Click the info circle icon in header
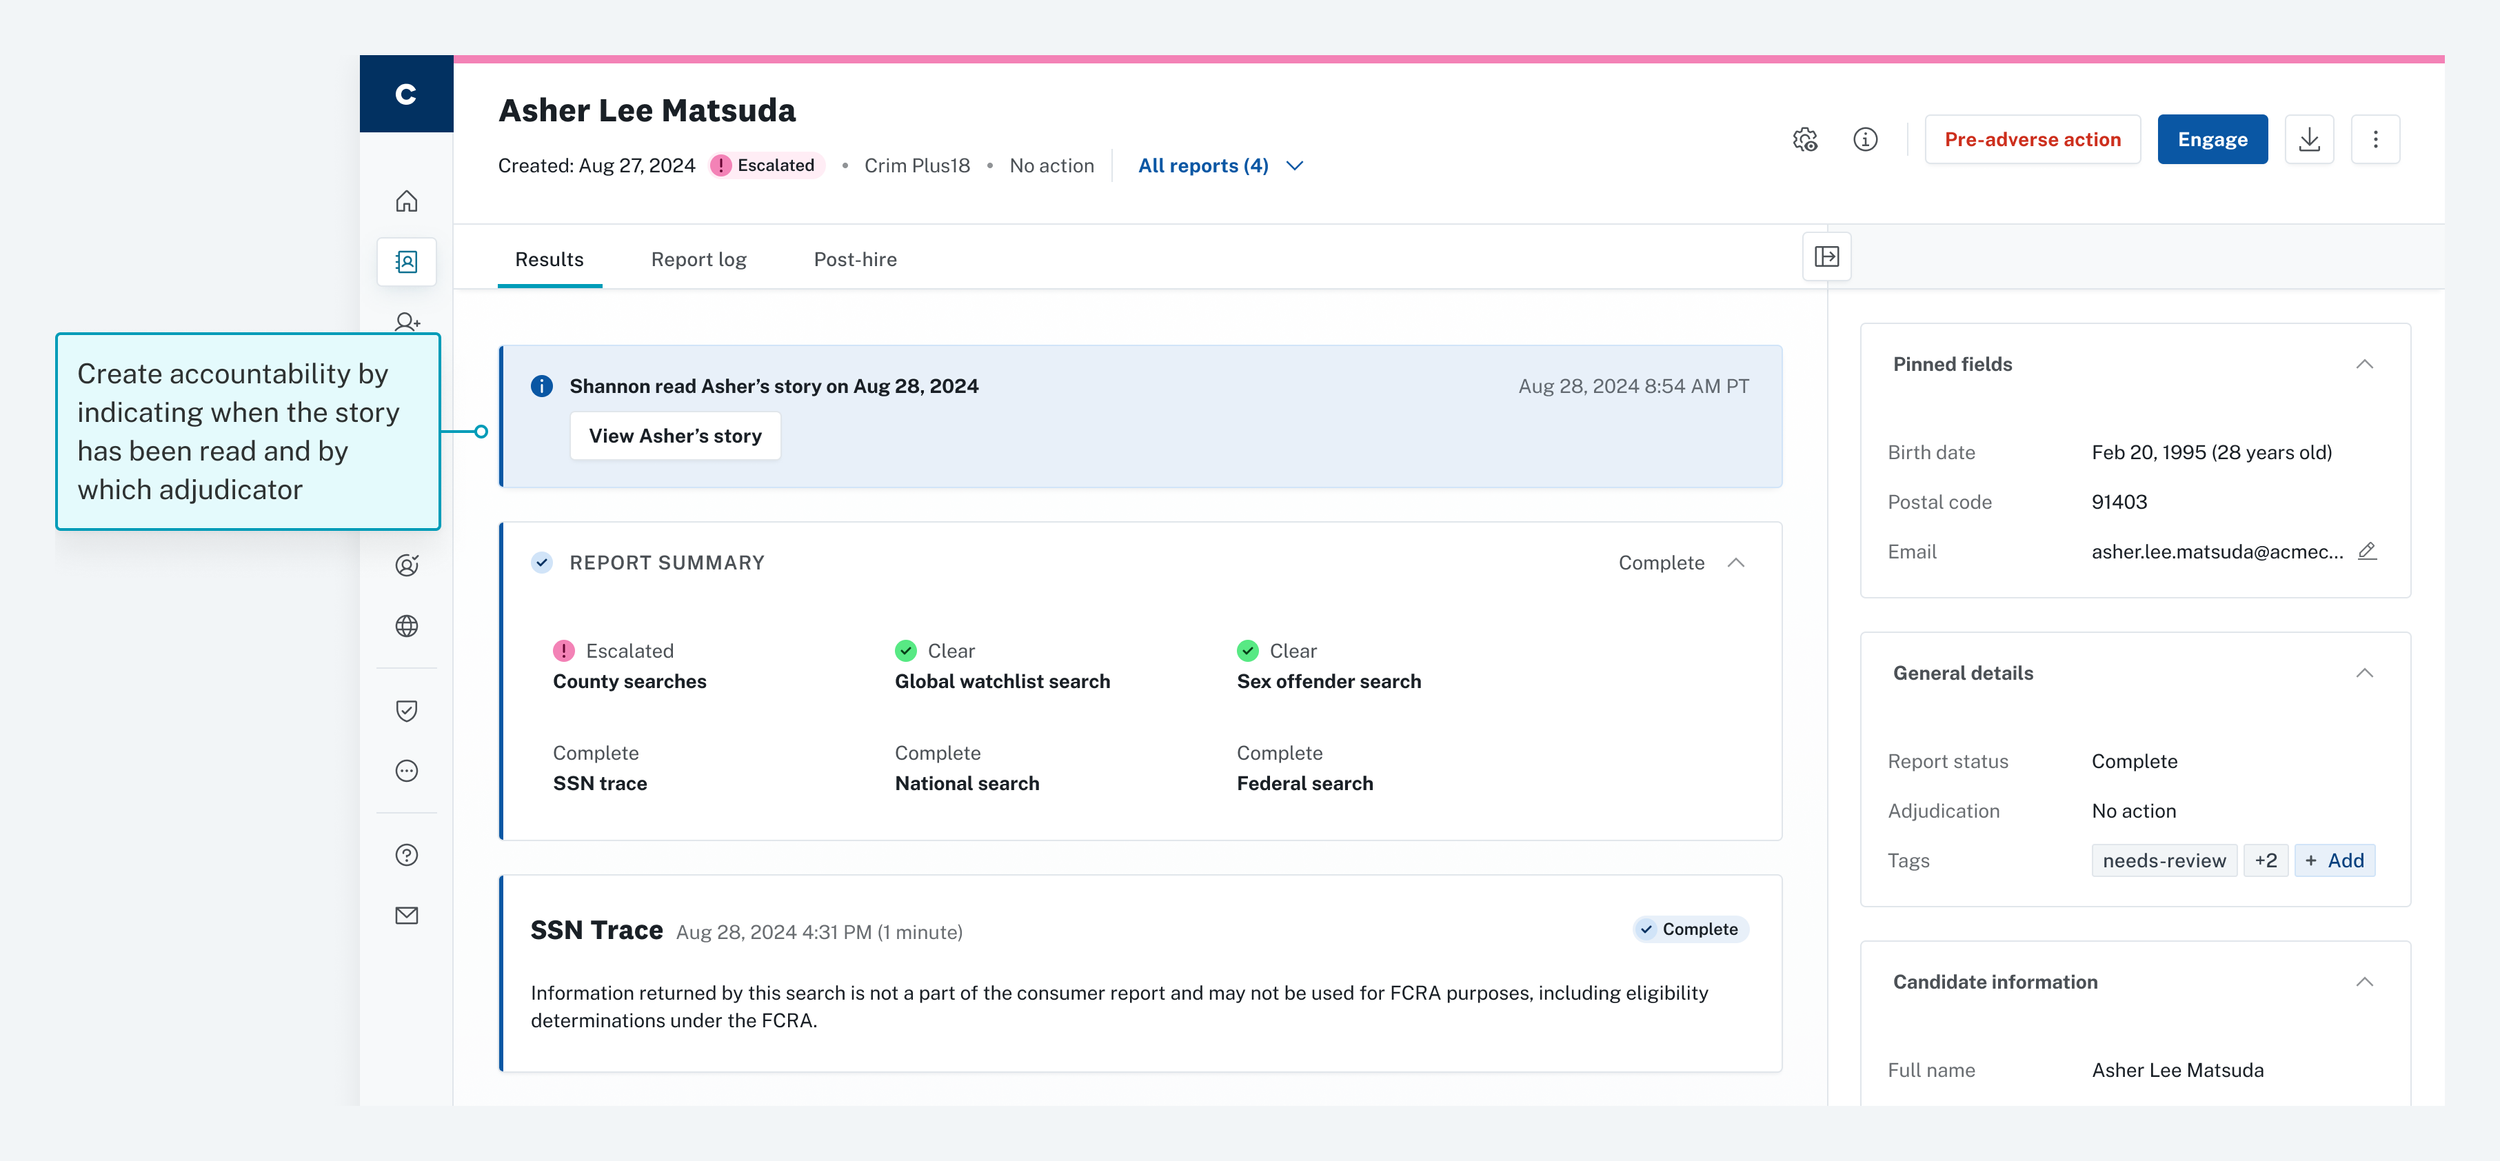 point(1865,139)
